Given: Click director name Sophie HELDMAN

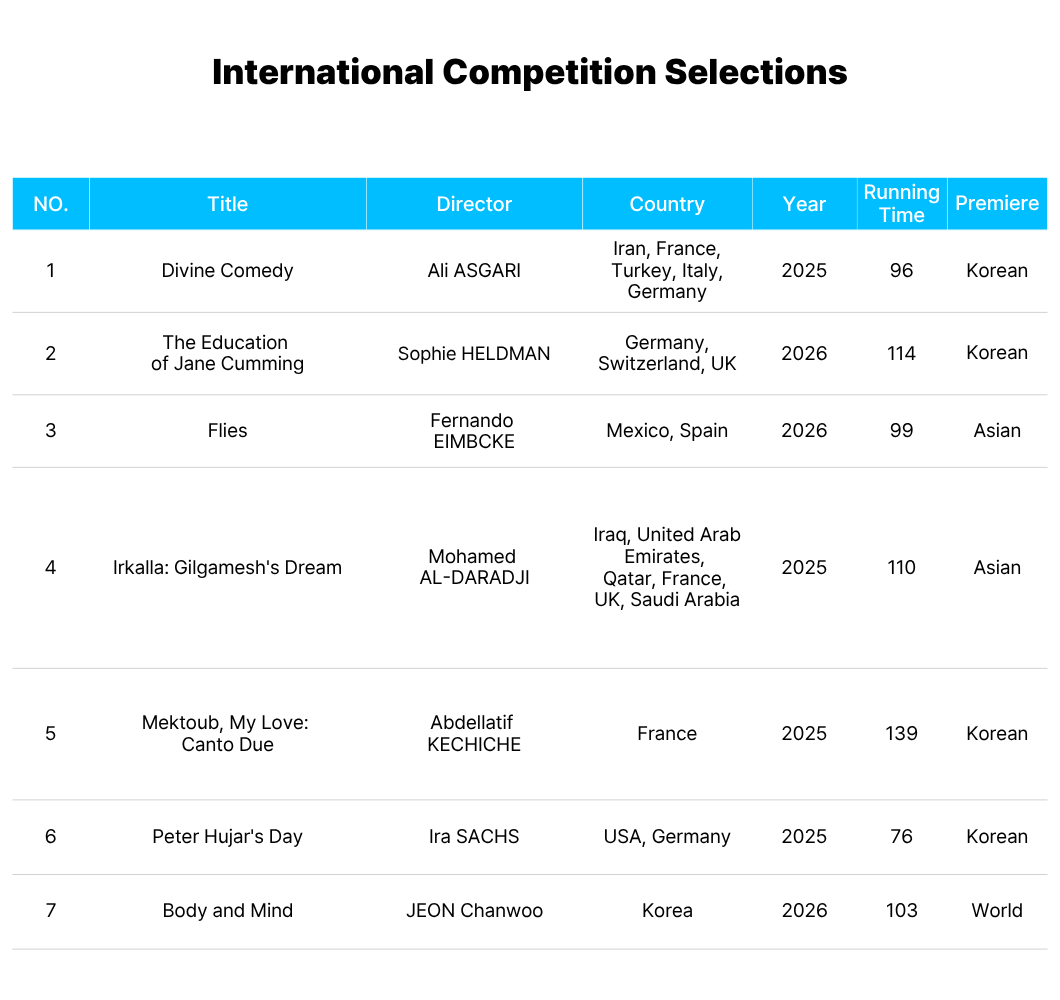Looking at the screenshot, I should pyautogui.click(x=474, y=354).
